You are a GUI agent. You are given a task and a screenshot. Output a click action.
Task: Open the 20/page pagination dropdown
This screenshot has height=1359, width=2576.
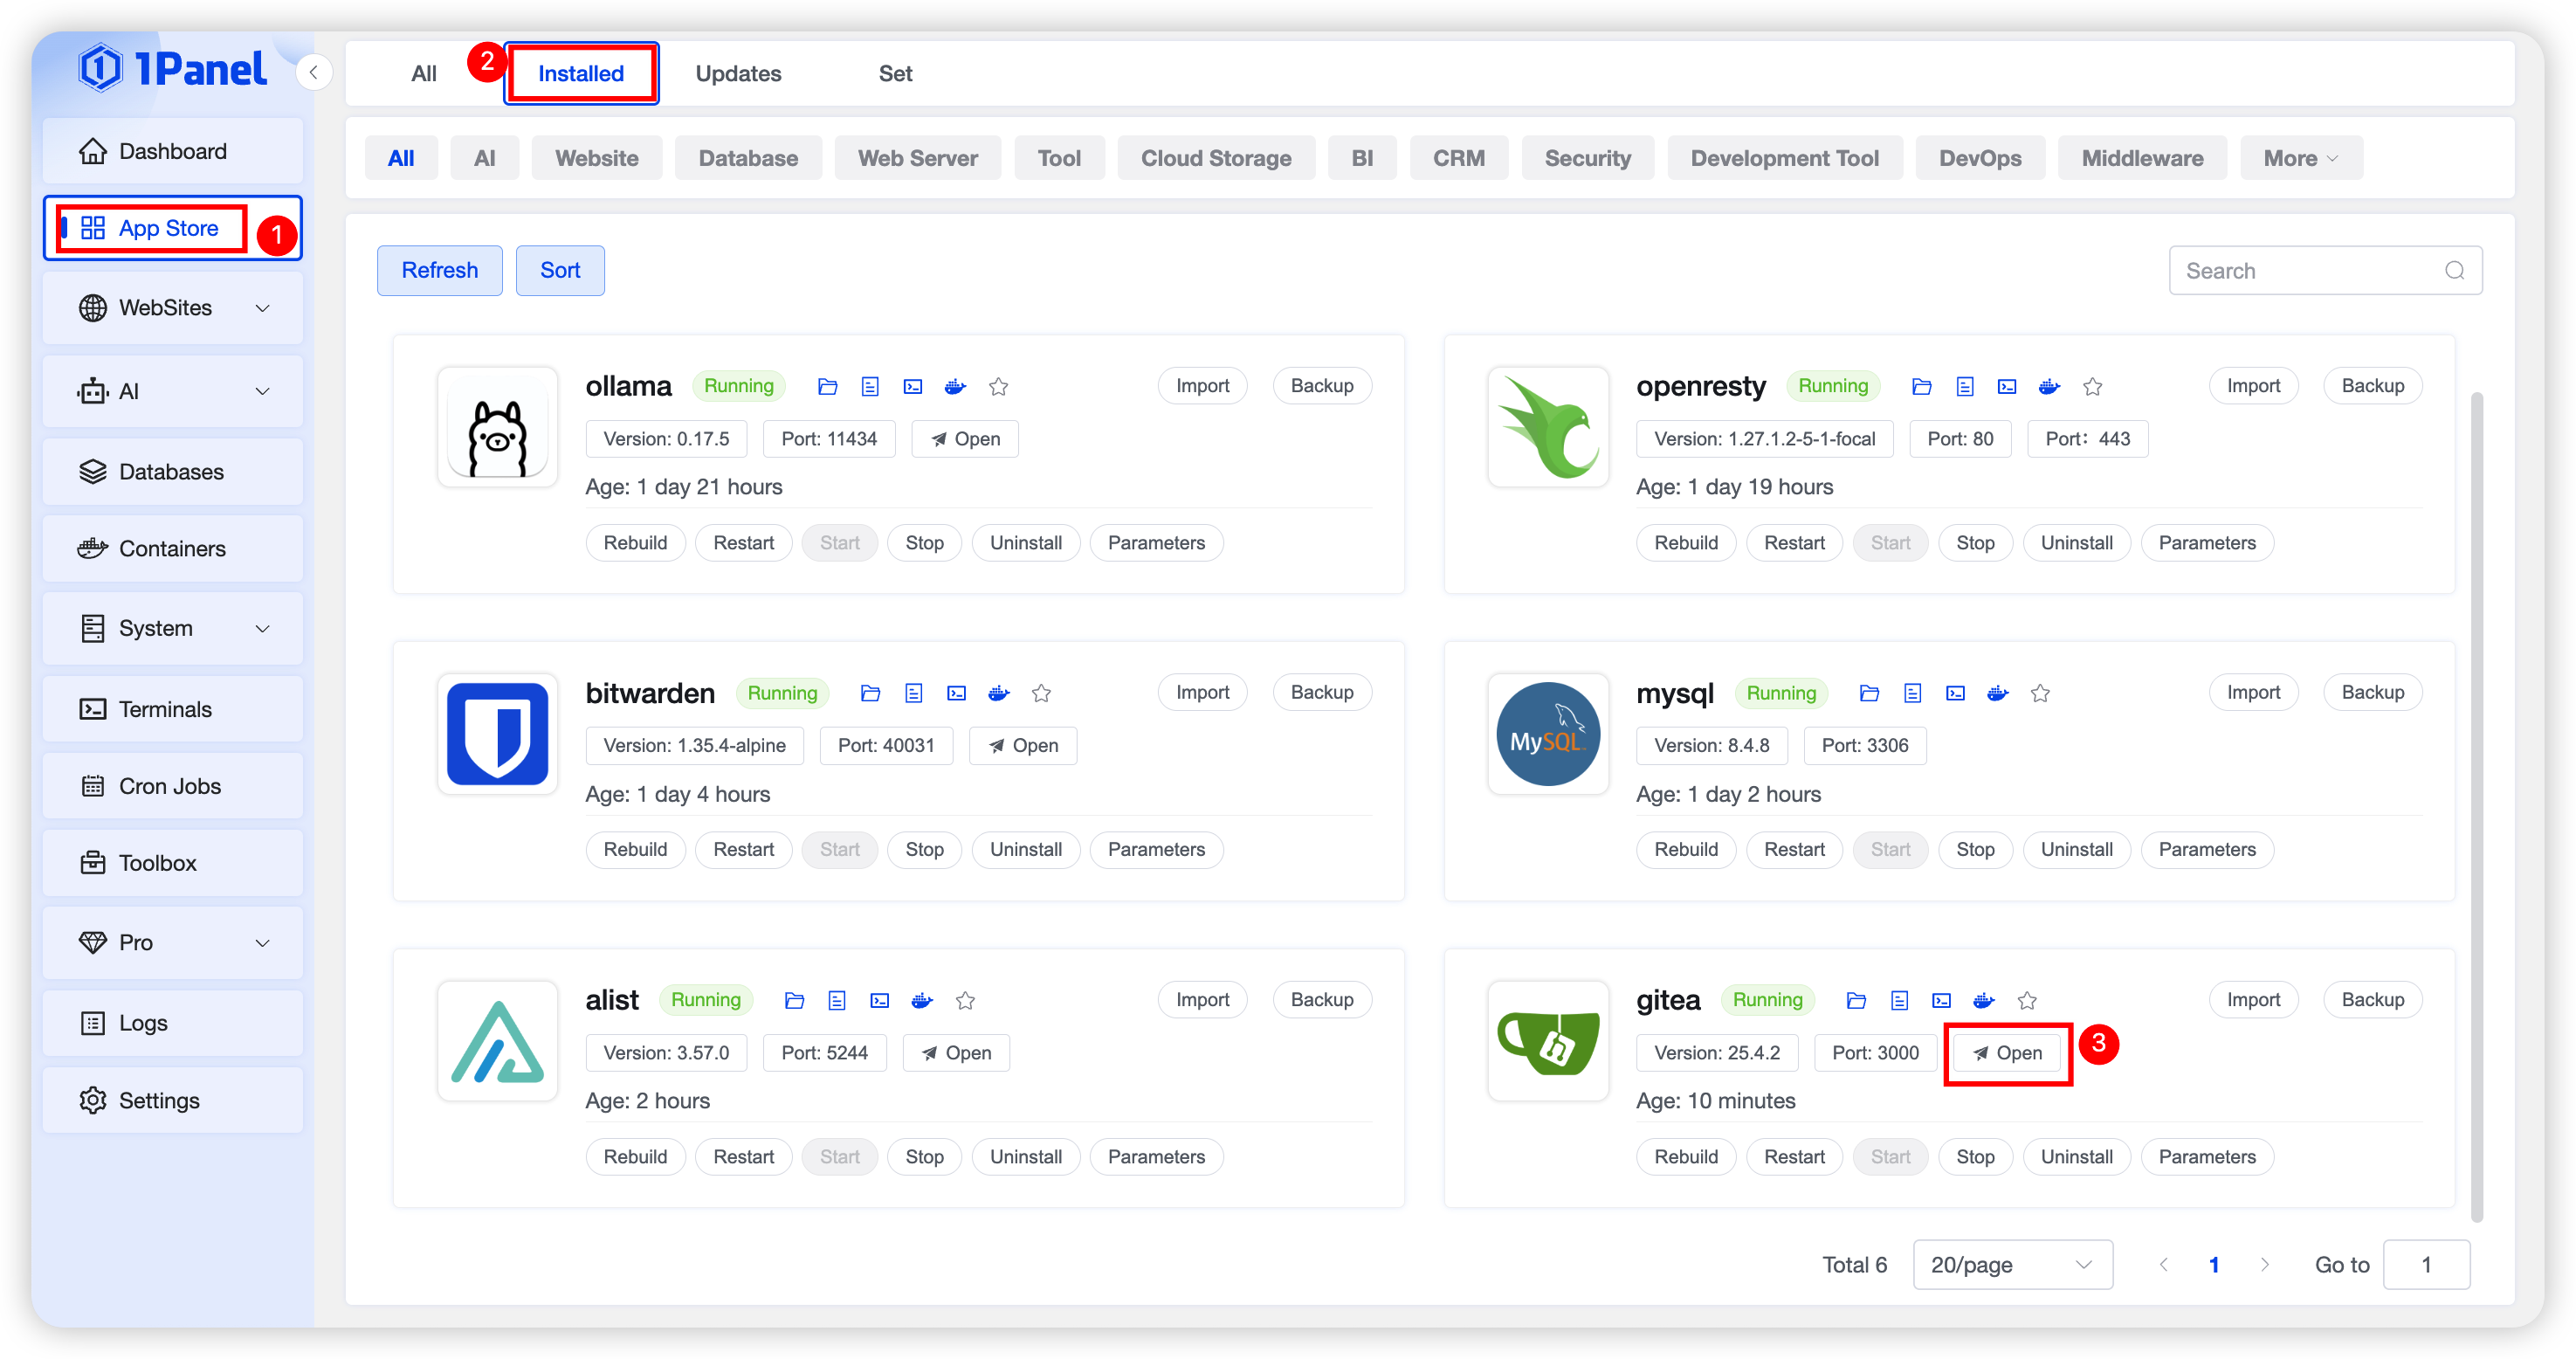coord(2011,1264)
